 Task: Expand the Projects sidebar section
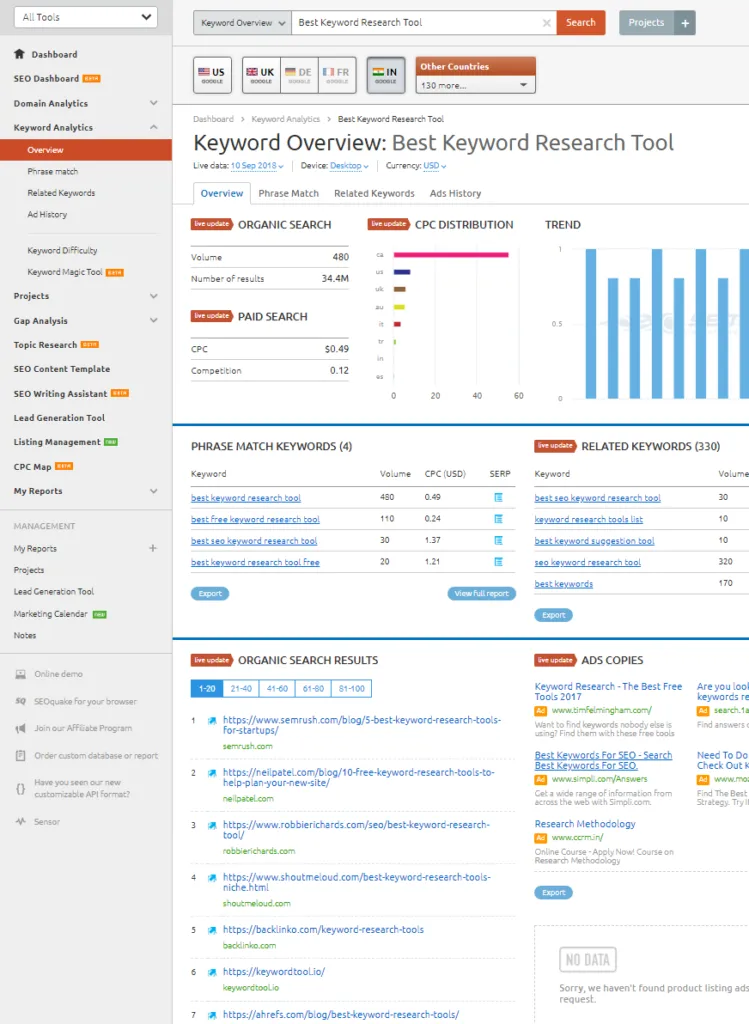(153, 296)
